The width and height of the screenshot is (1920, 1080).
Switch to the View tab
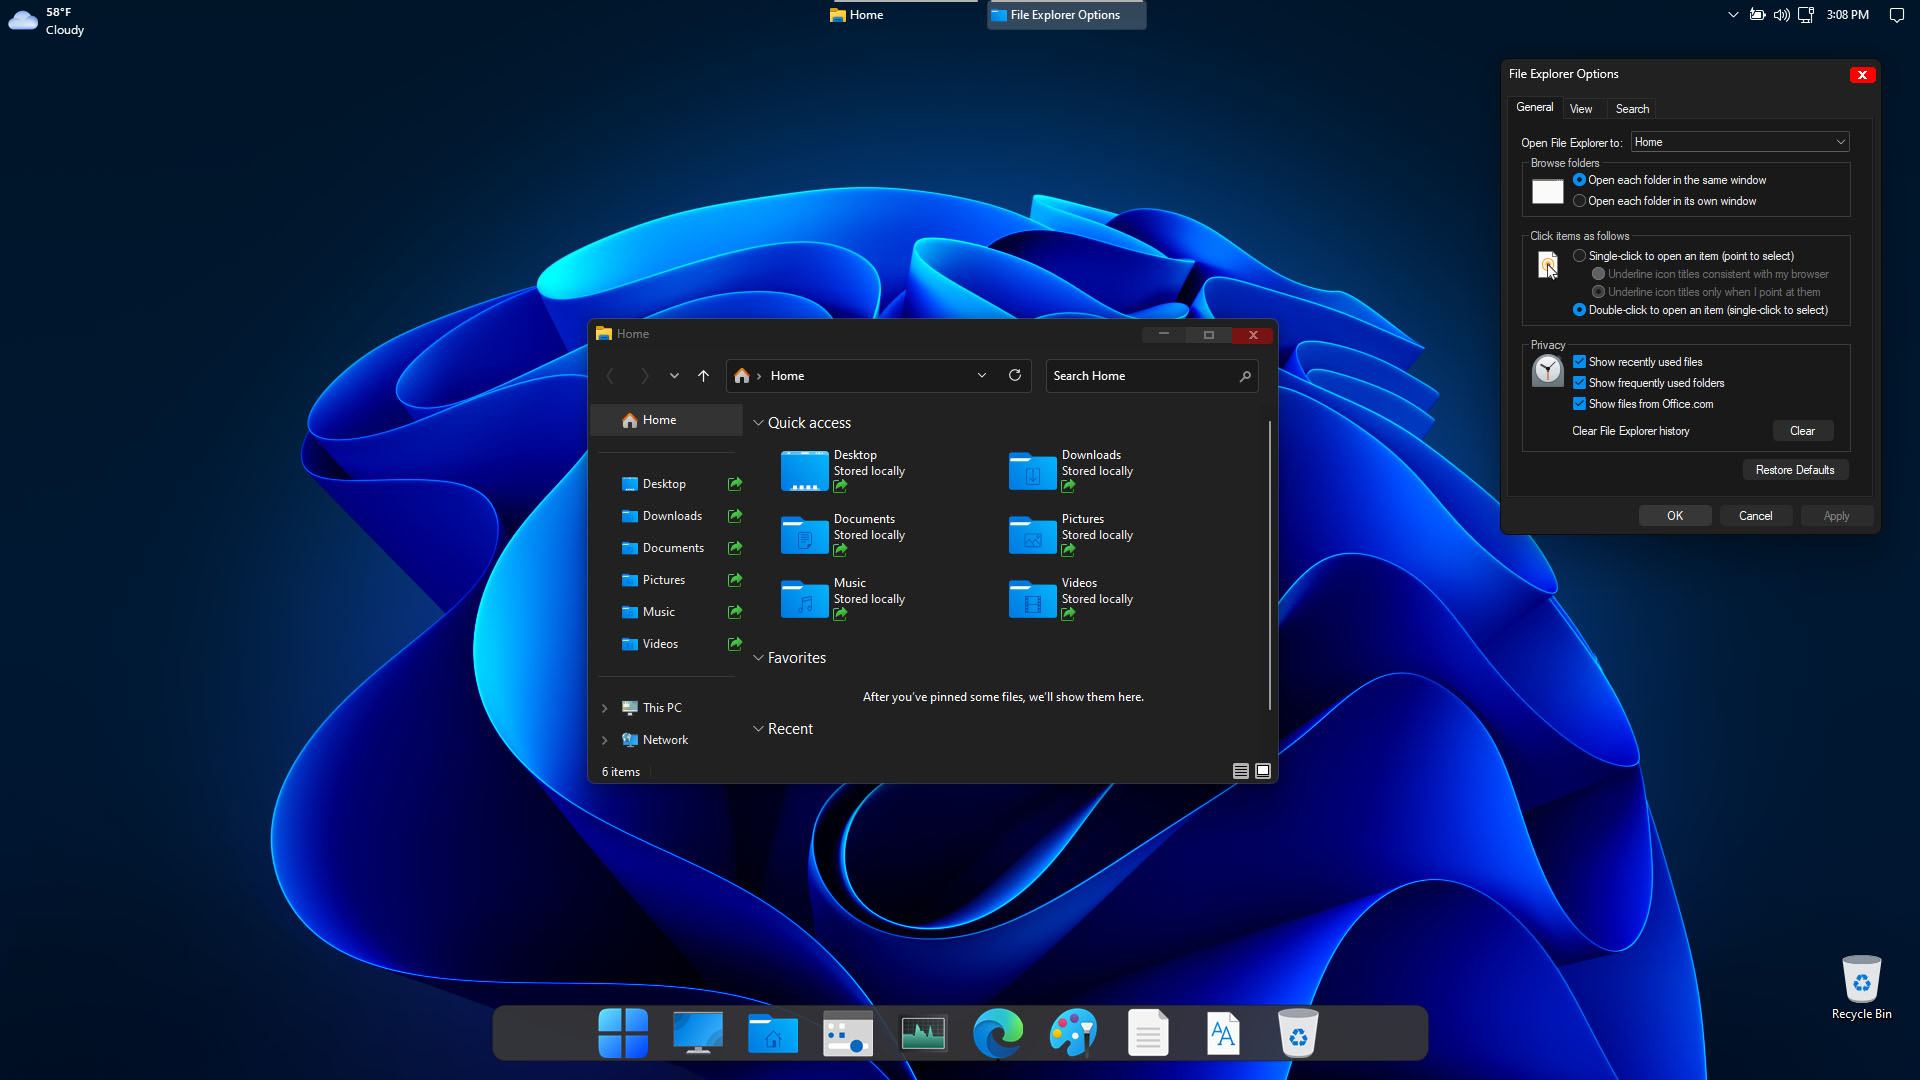click(x=1580, y=109)
